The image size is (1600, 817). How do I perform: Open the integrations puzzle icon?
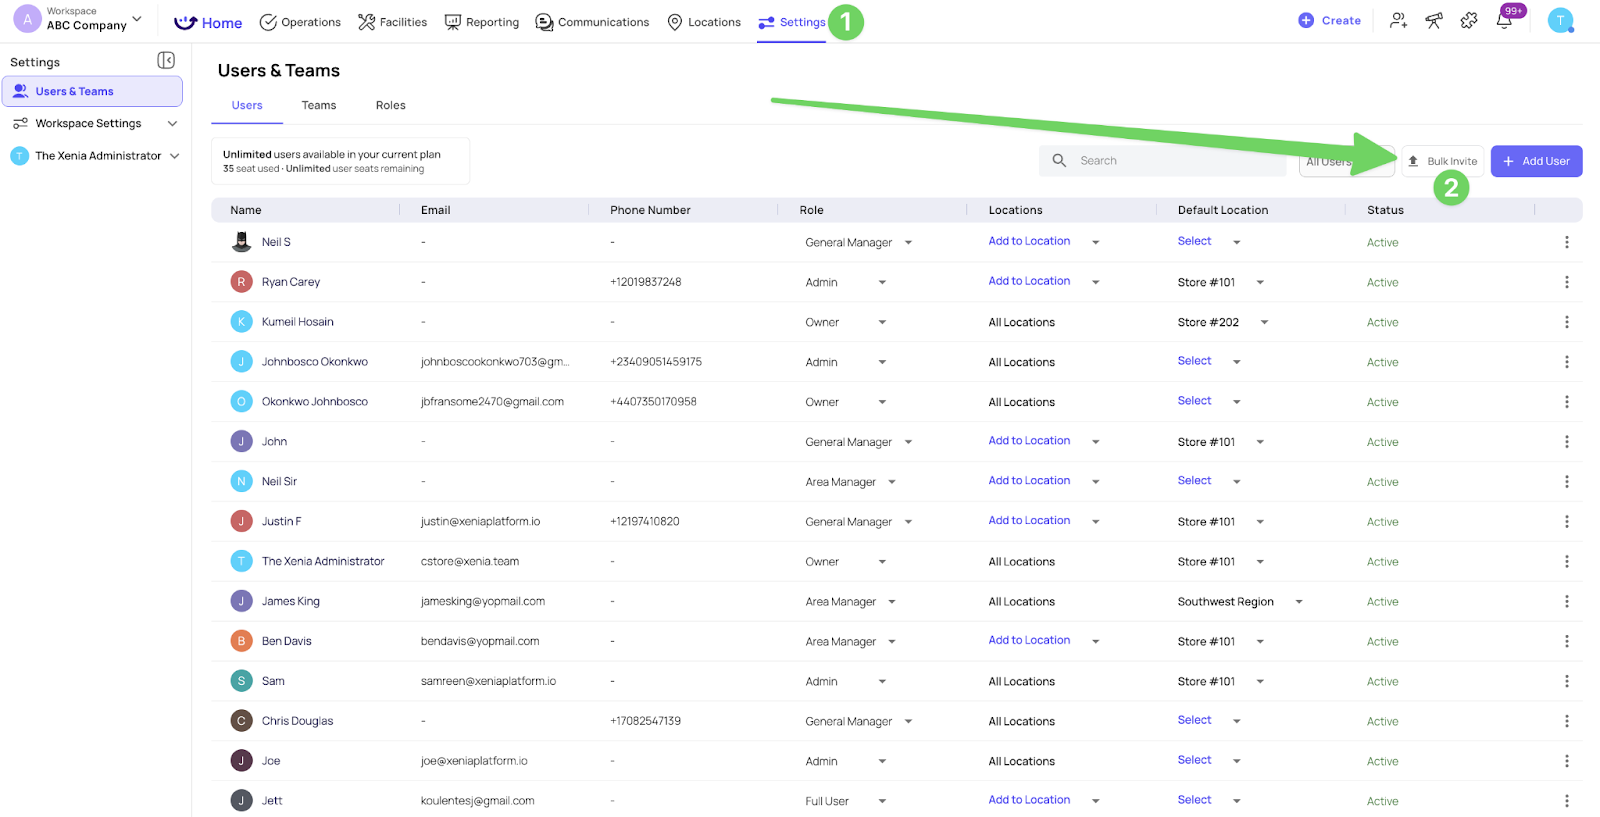click(x=1469, y=21)
